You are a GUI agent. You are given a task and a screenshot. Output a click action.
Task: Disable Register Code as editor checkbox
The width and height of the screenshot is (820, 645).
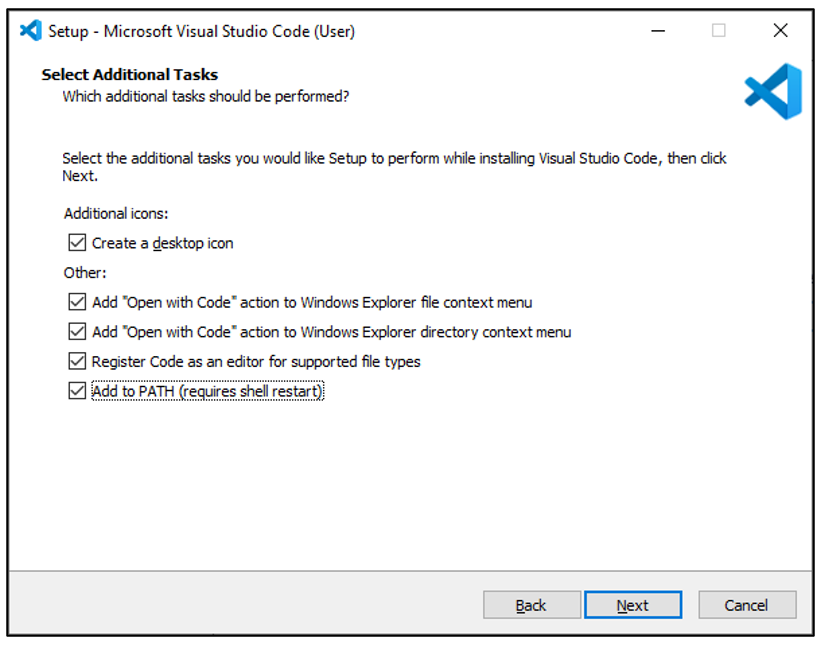(x=77, y=361)
